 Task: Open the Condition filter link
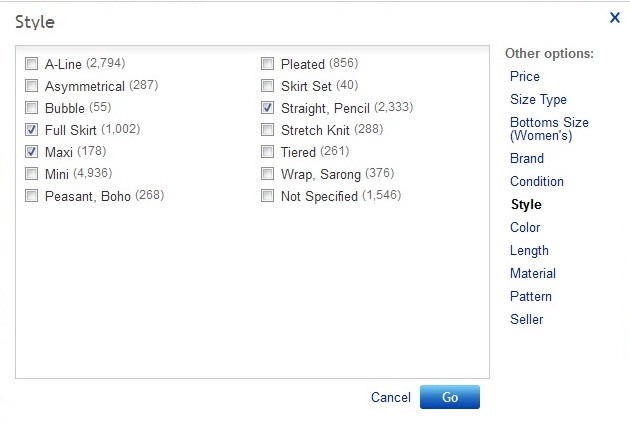pos(537,182)
